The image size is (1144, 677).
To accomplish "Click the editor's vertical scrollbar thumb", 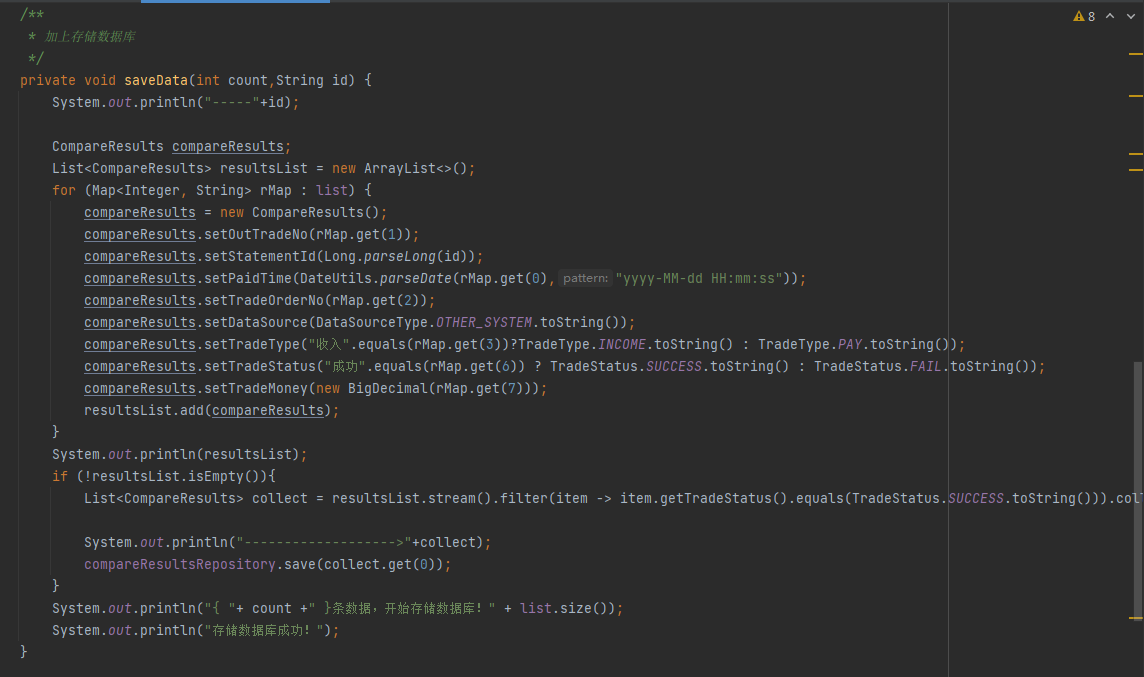I will (1139, 490).
